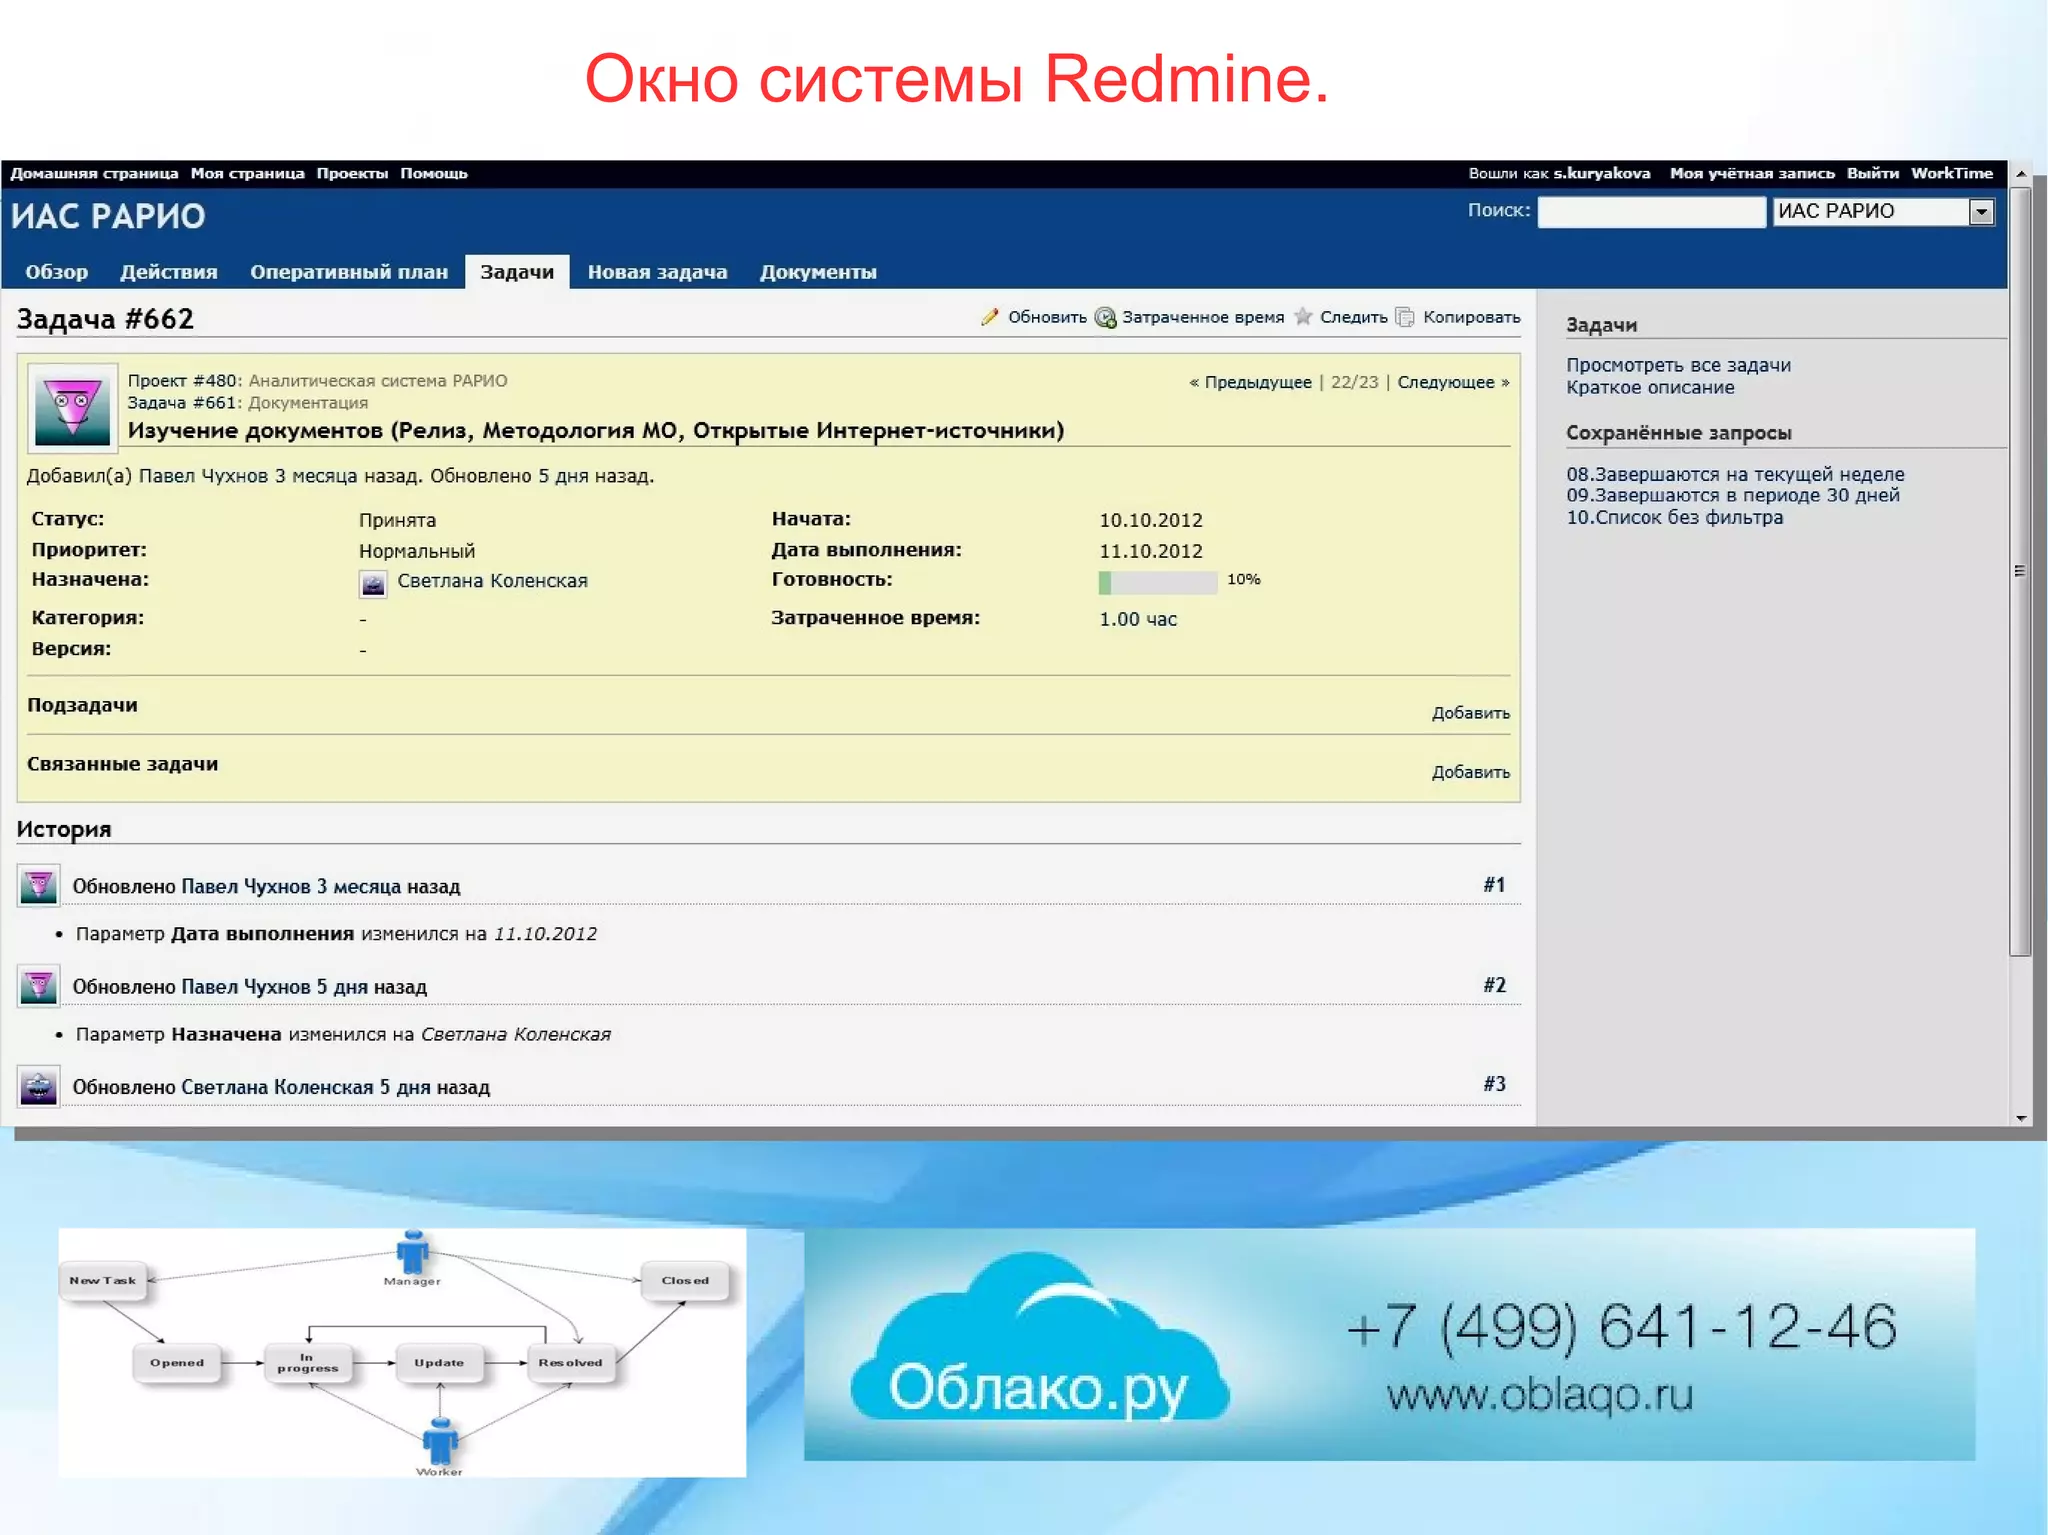2048x1535 pixels.
Task: Open Домашняя страница in top menu
Action: (x=94, y=173)
